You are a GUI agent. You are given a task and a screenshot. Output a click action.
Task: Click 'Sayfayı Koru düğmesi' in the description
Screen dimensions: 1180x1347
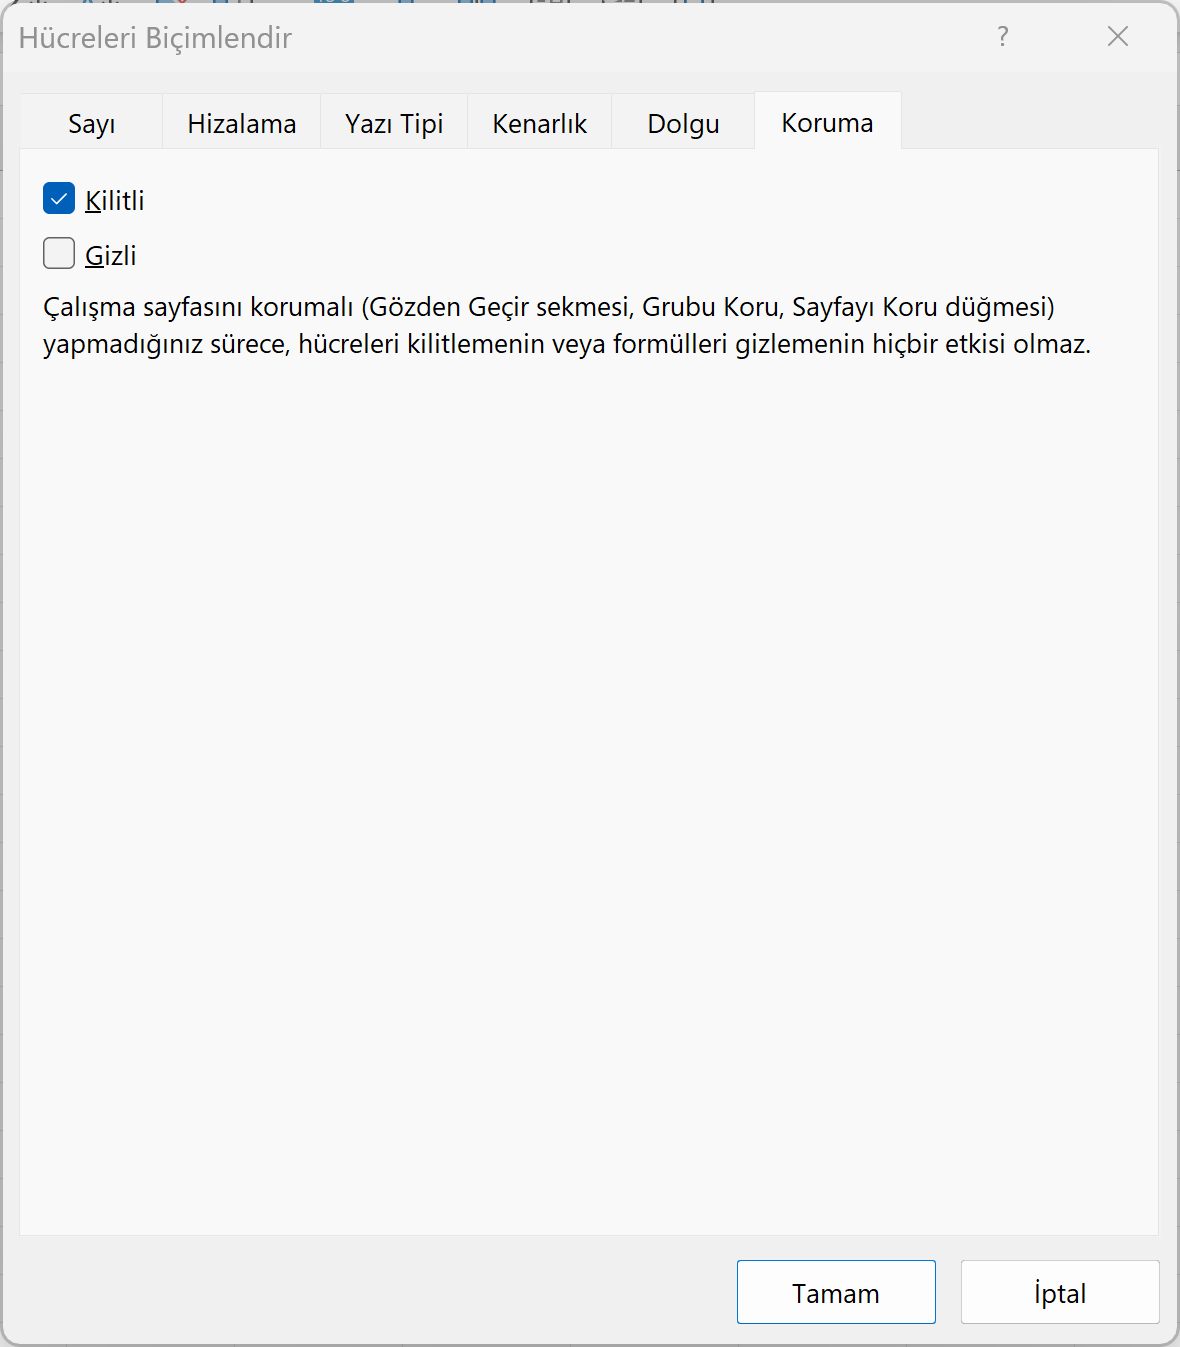coord(920,307)
